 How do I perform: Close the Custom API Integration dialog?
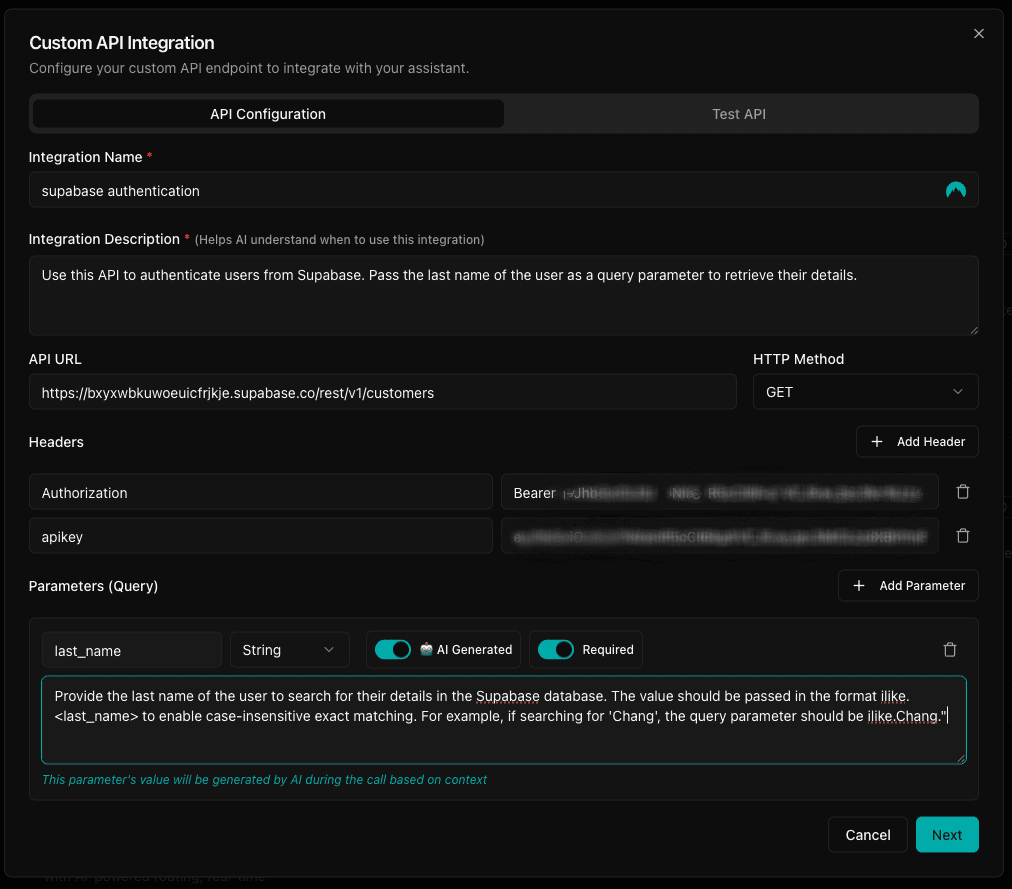tap(978, 33)
